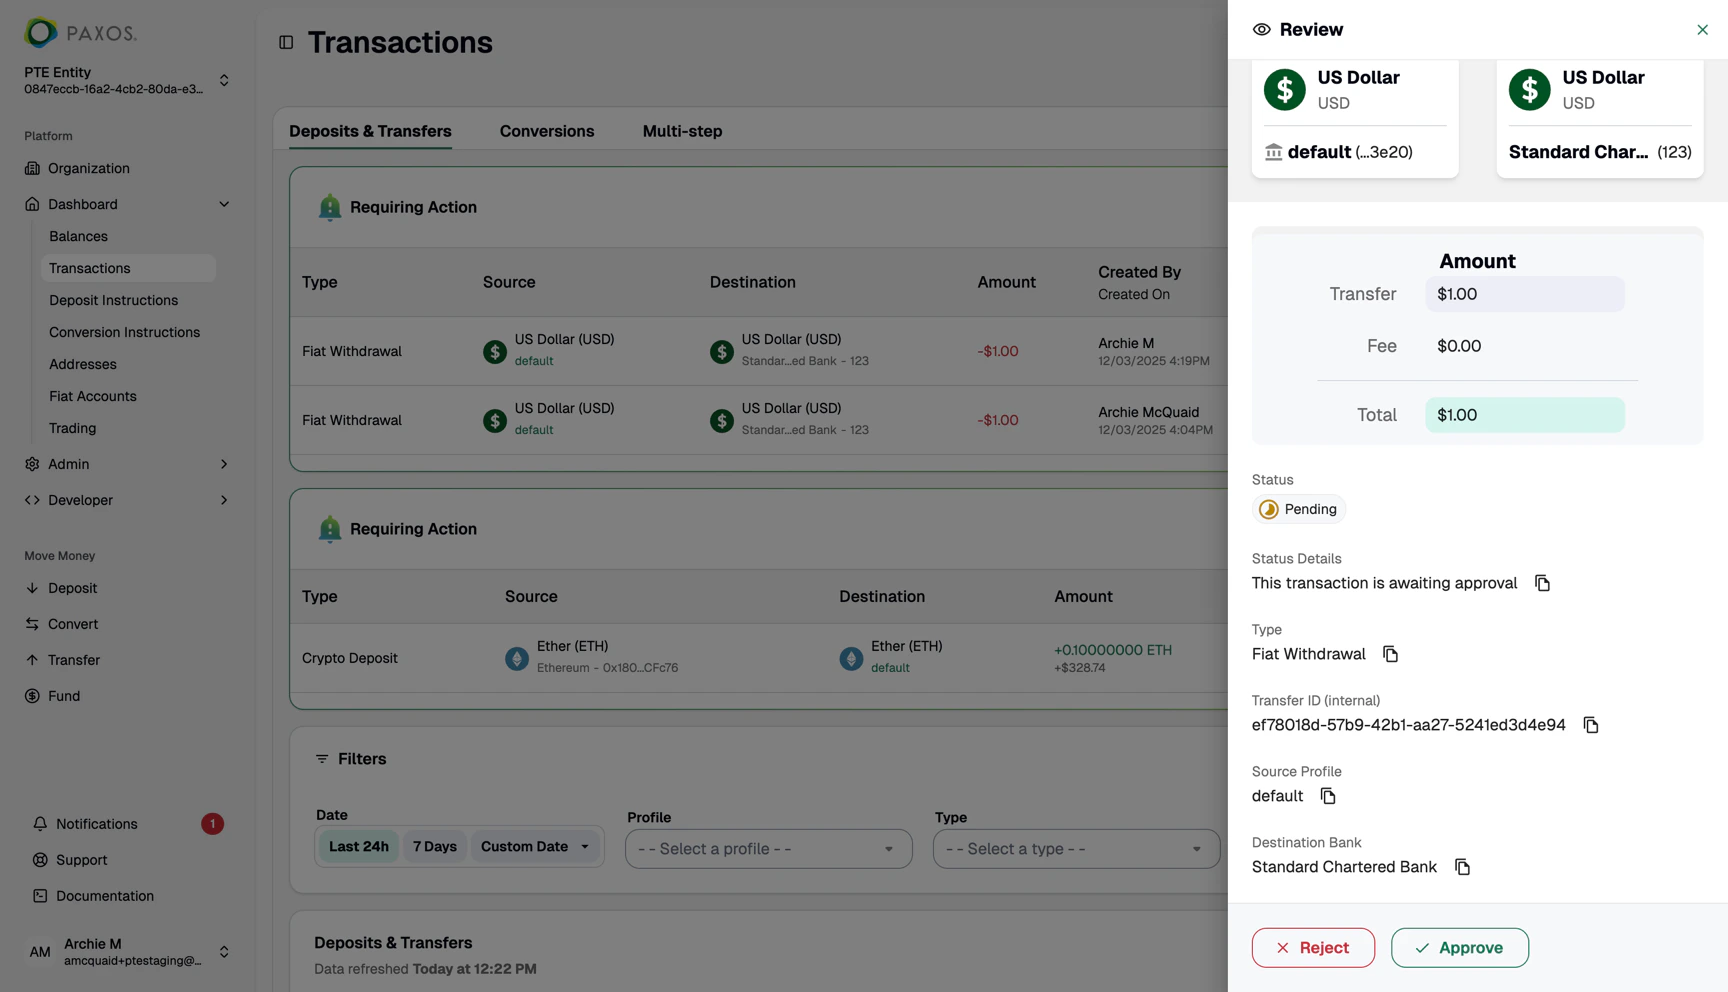Copy the Fiat Withdrawal type
This screenshot has height=992, width=1728.
click(1390, 654)
